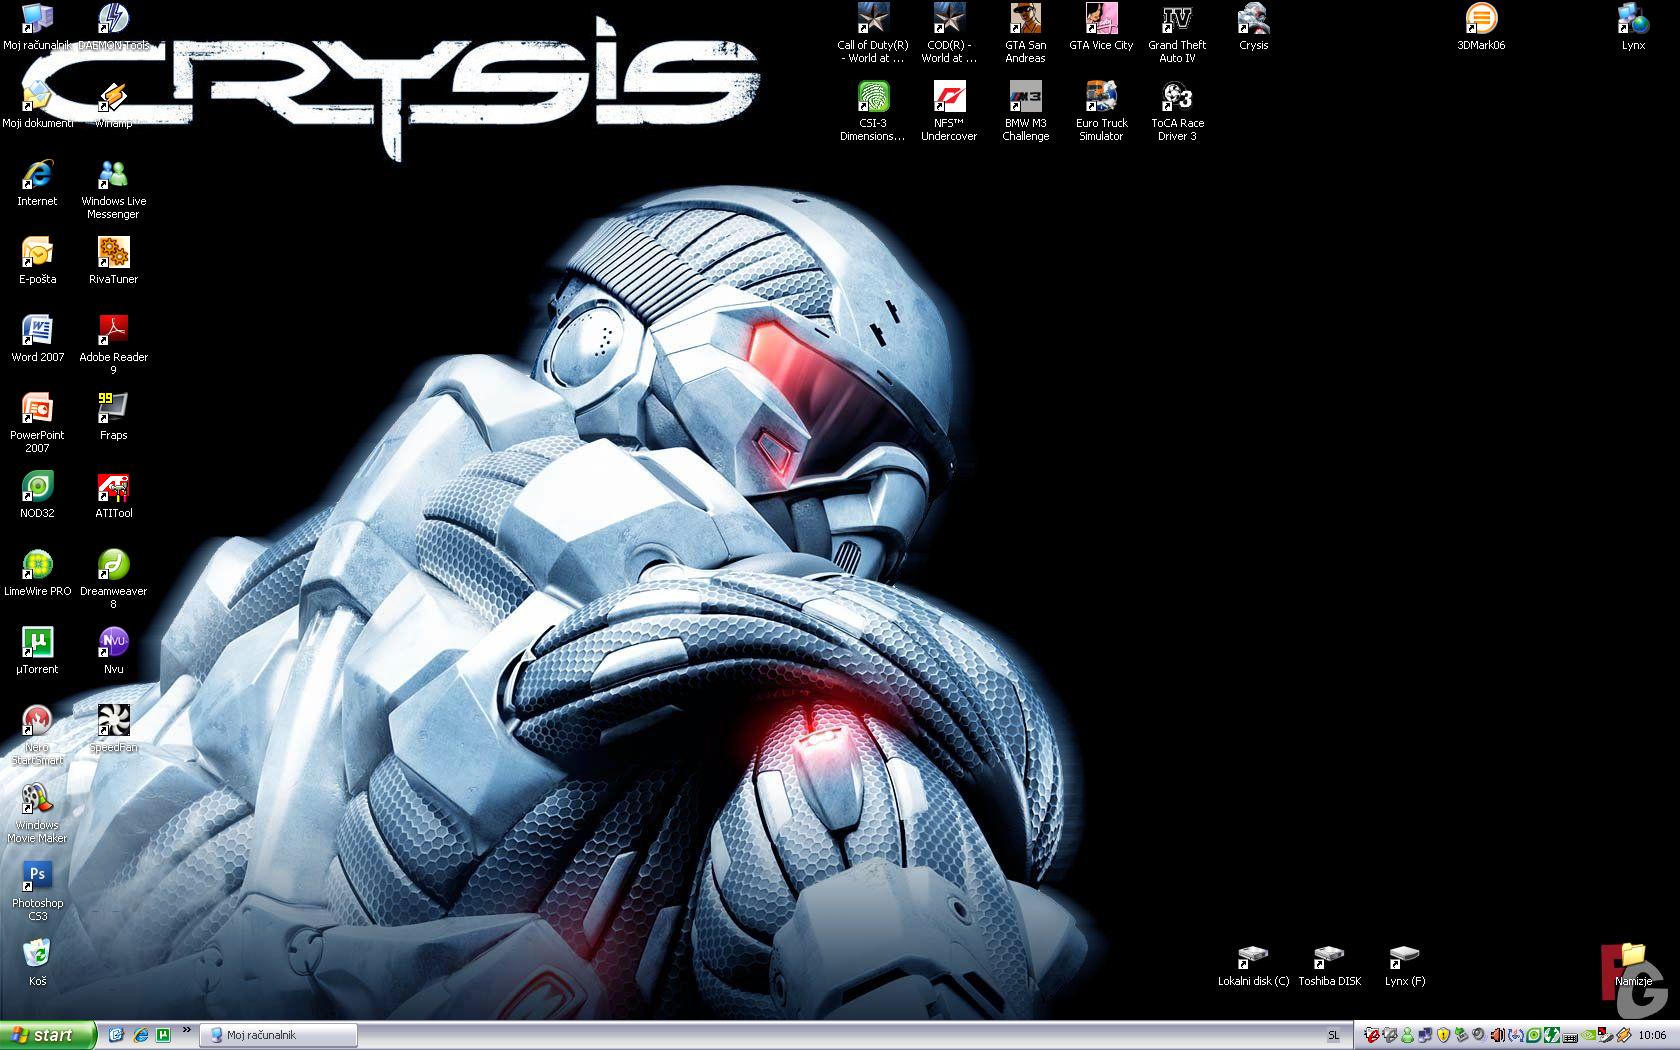
Task: Select the Lynx (F) drive shortcut
Action: click(1405, 965)
